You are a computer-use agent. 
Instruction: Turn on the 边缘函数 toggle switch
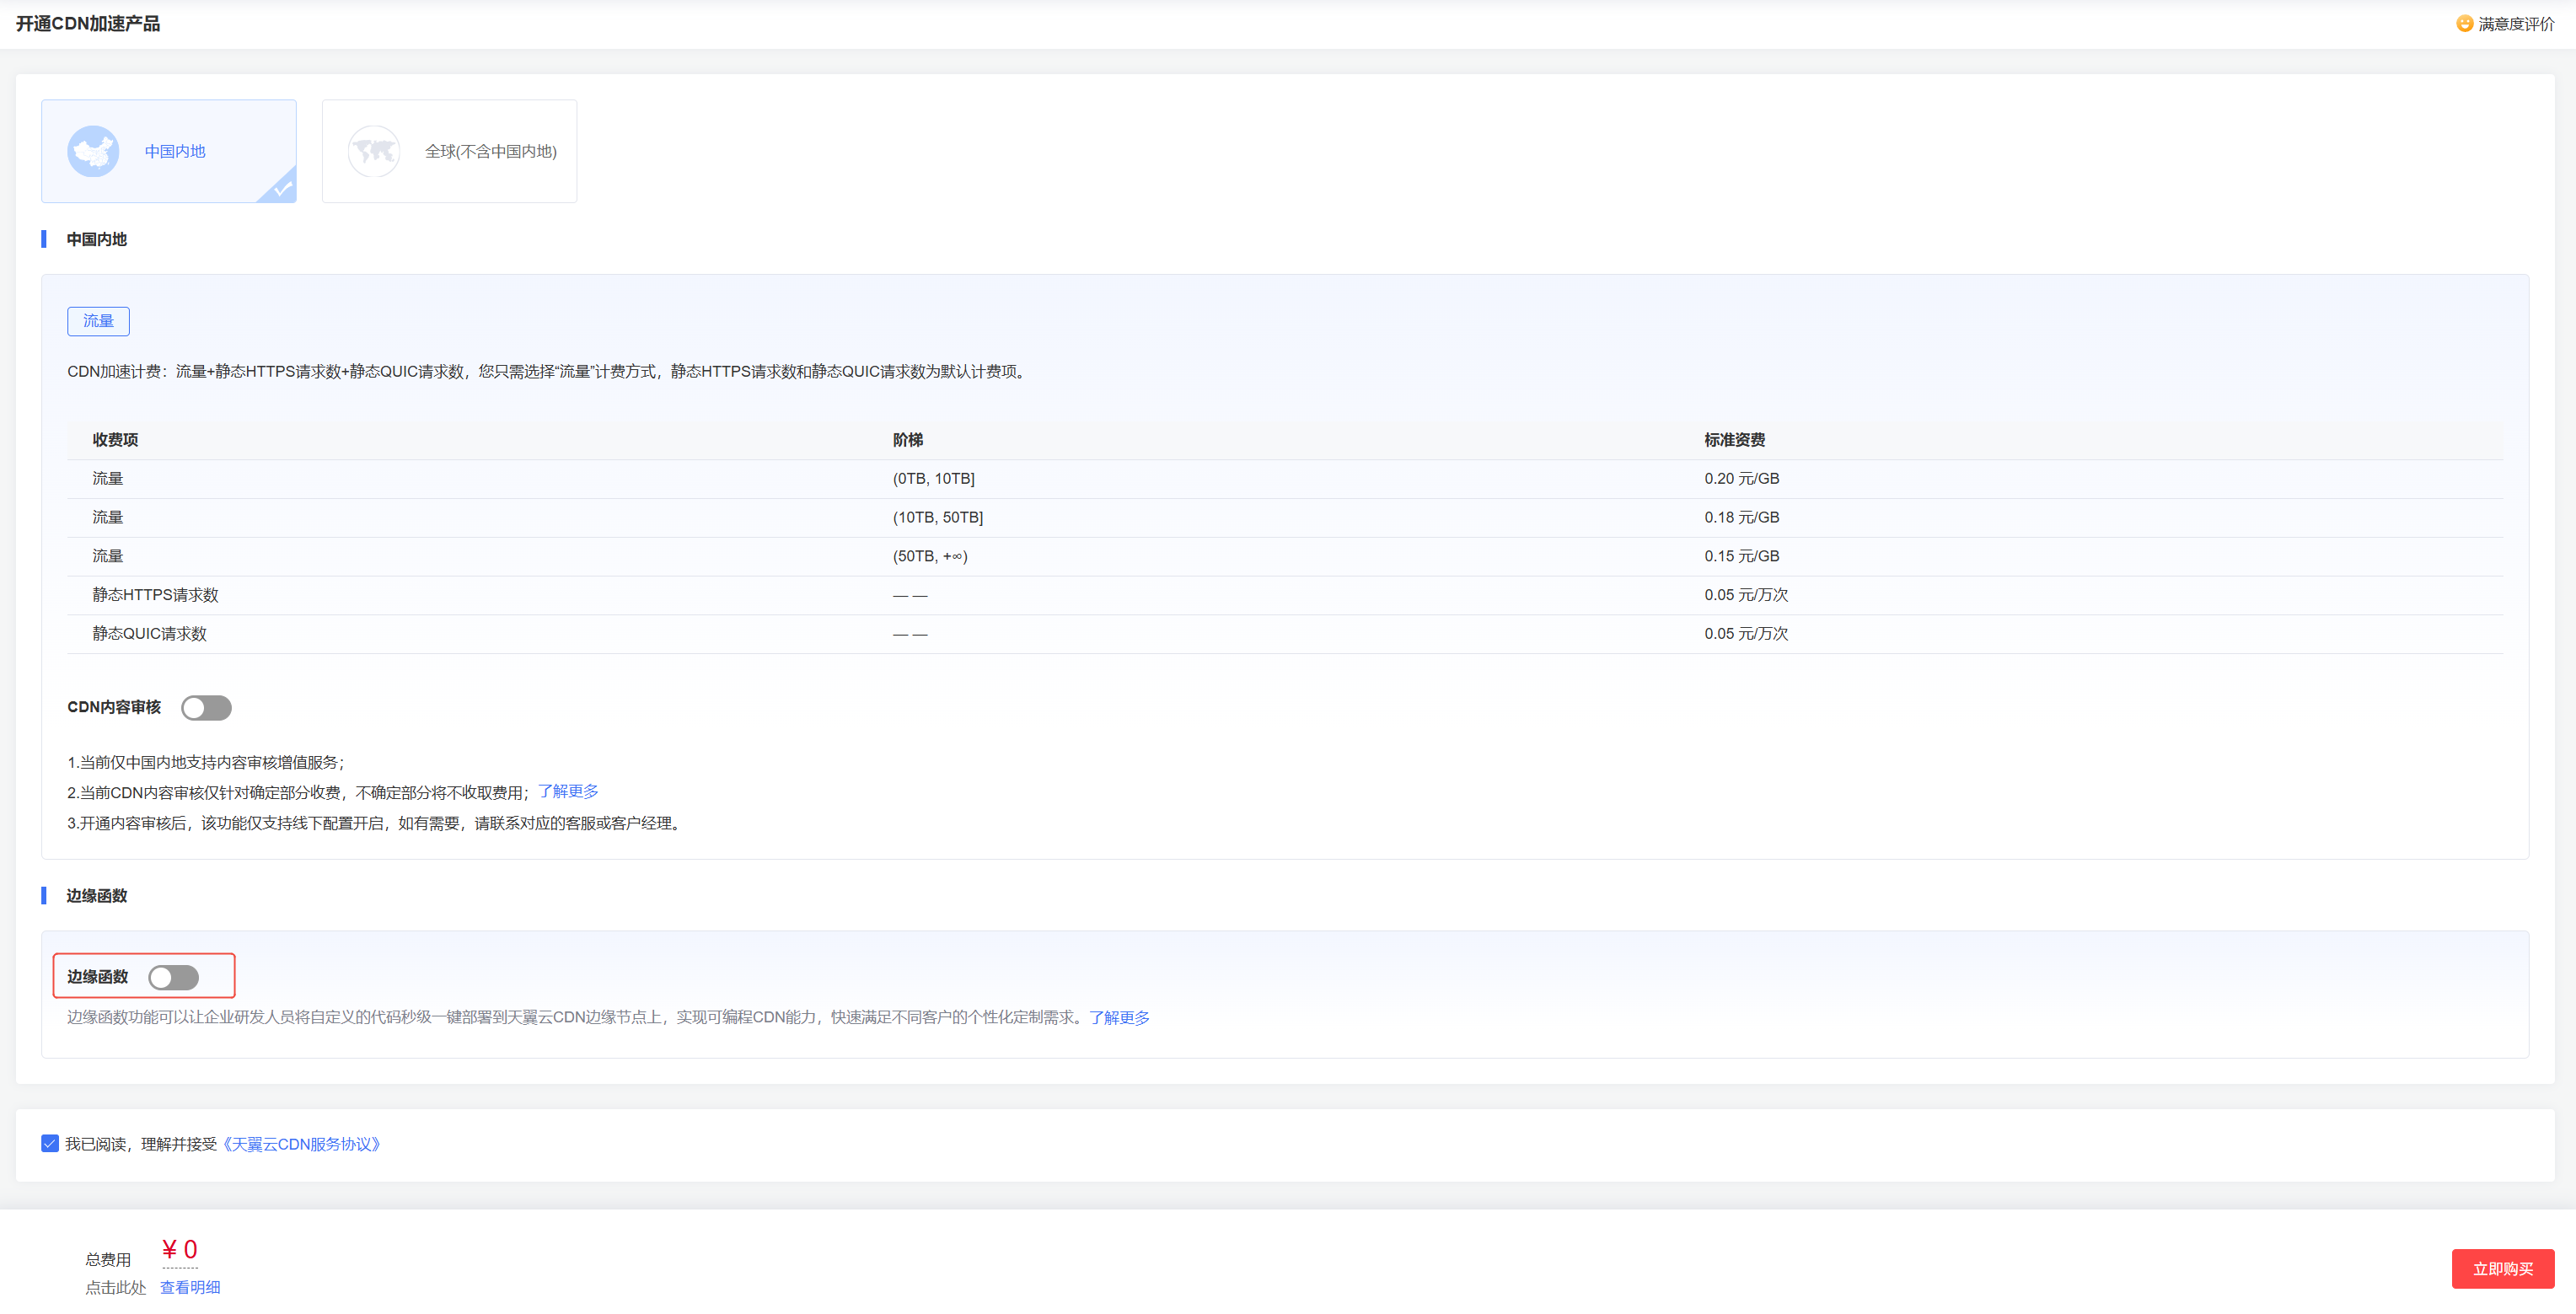coord(173,977)
